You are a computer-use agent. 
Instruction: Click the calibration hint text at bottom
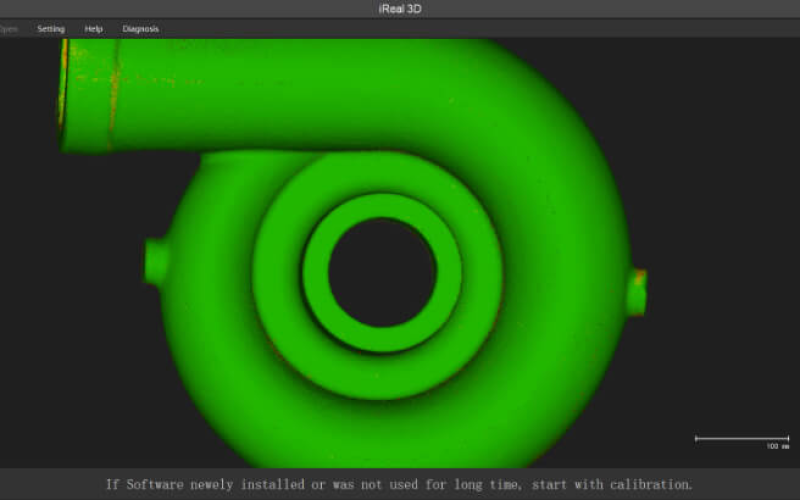[400, 484]
